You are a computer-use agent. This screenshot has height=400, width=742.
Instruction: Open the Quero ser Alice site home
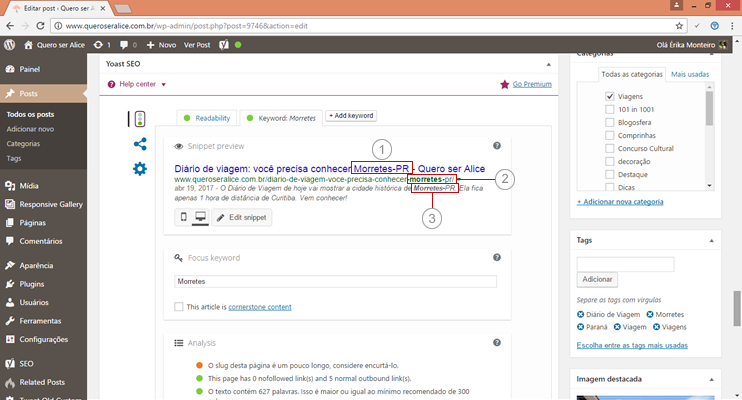coord(54,45)
